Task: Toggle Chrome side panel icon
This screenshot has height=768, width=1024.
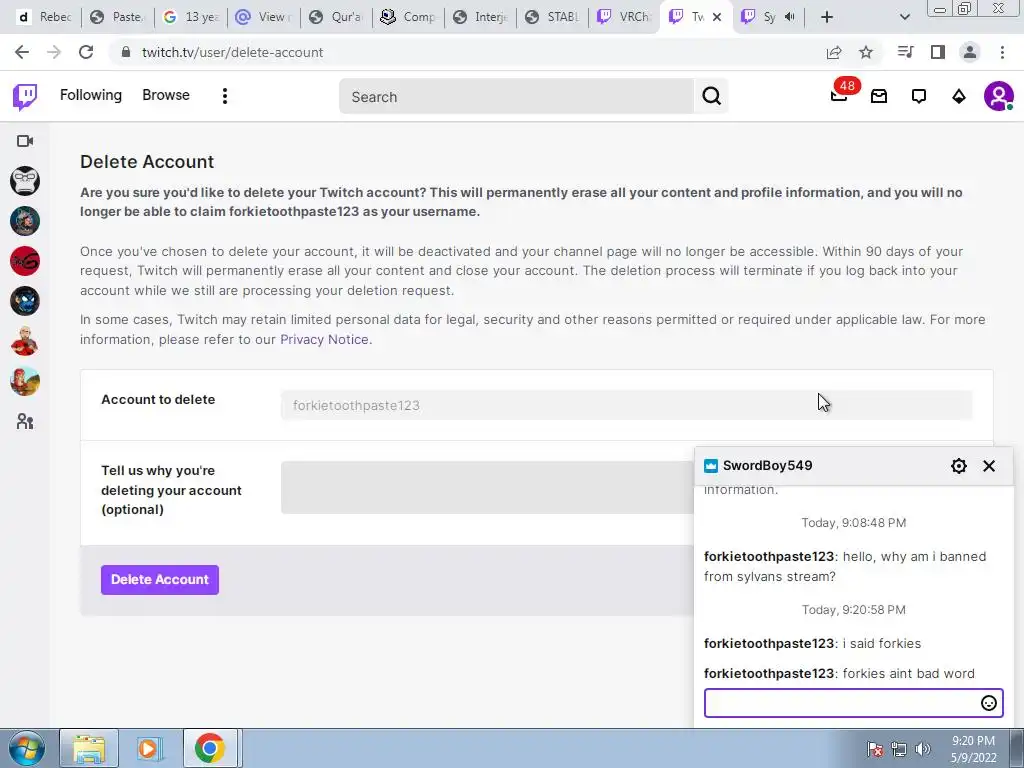Action: [x=938, y=52]
